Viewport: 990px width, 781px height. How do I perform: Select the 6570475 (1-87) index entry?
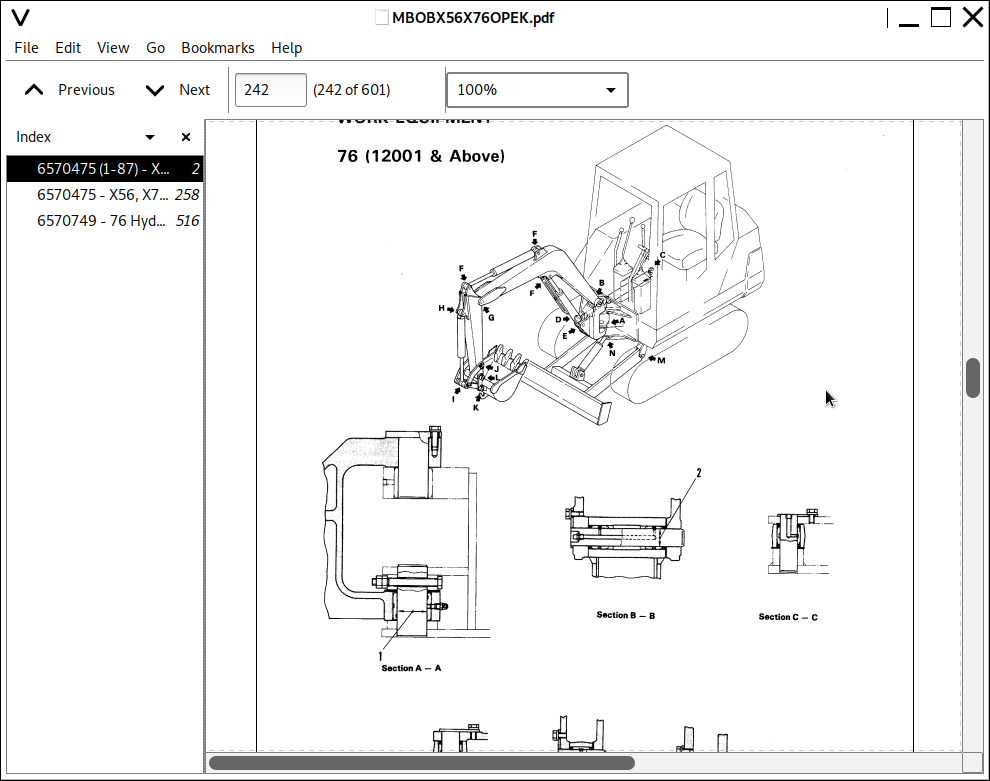pyautogui.click(x=103, y=169)
